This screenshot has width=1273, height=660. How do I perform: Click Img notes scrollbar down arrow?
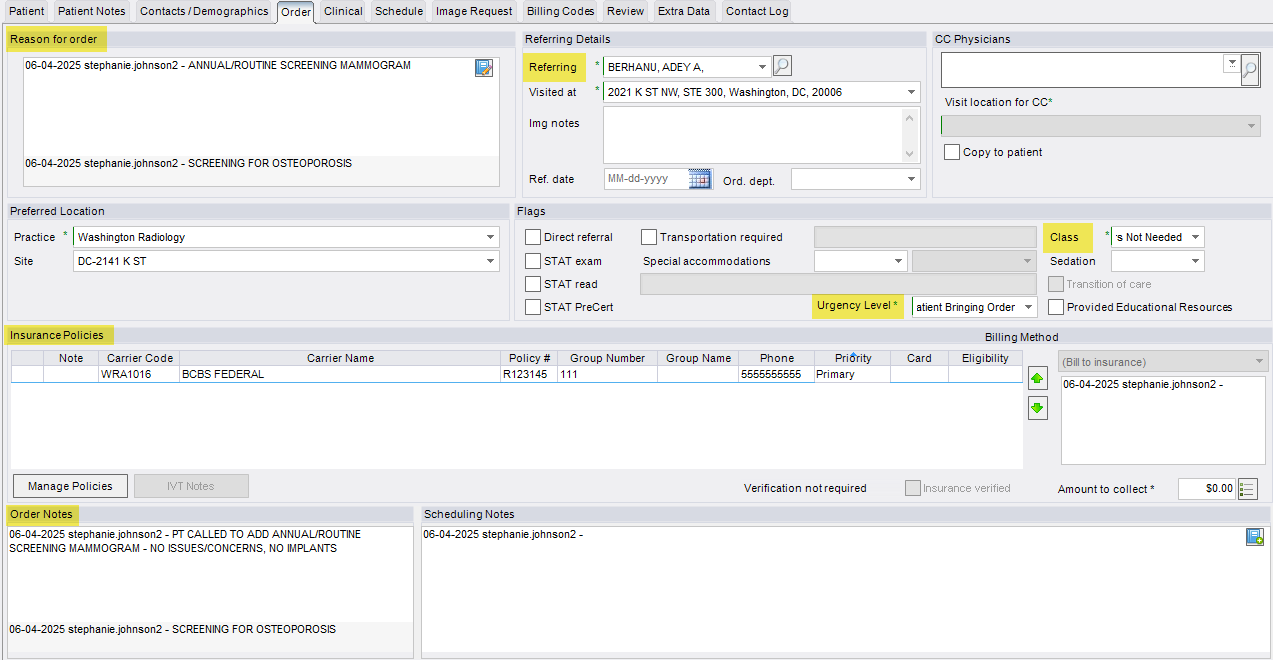[910, 153]
